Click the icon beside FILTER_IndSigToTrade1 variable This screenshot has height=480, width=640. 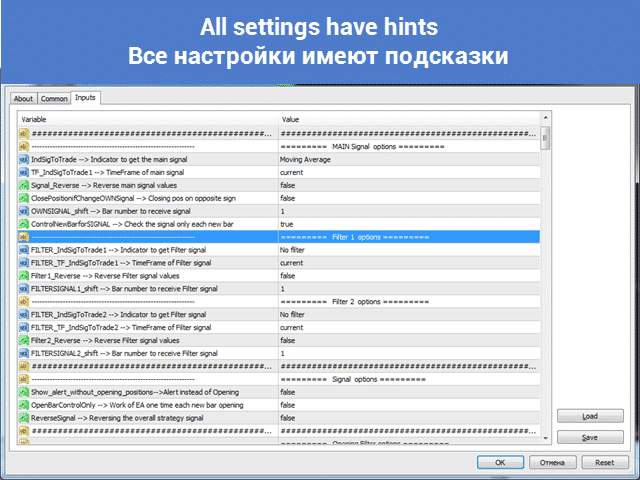pos(24,250)
